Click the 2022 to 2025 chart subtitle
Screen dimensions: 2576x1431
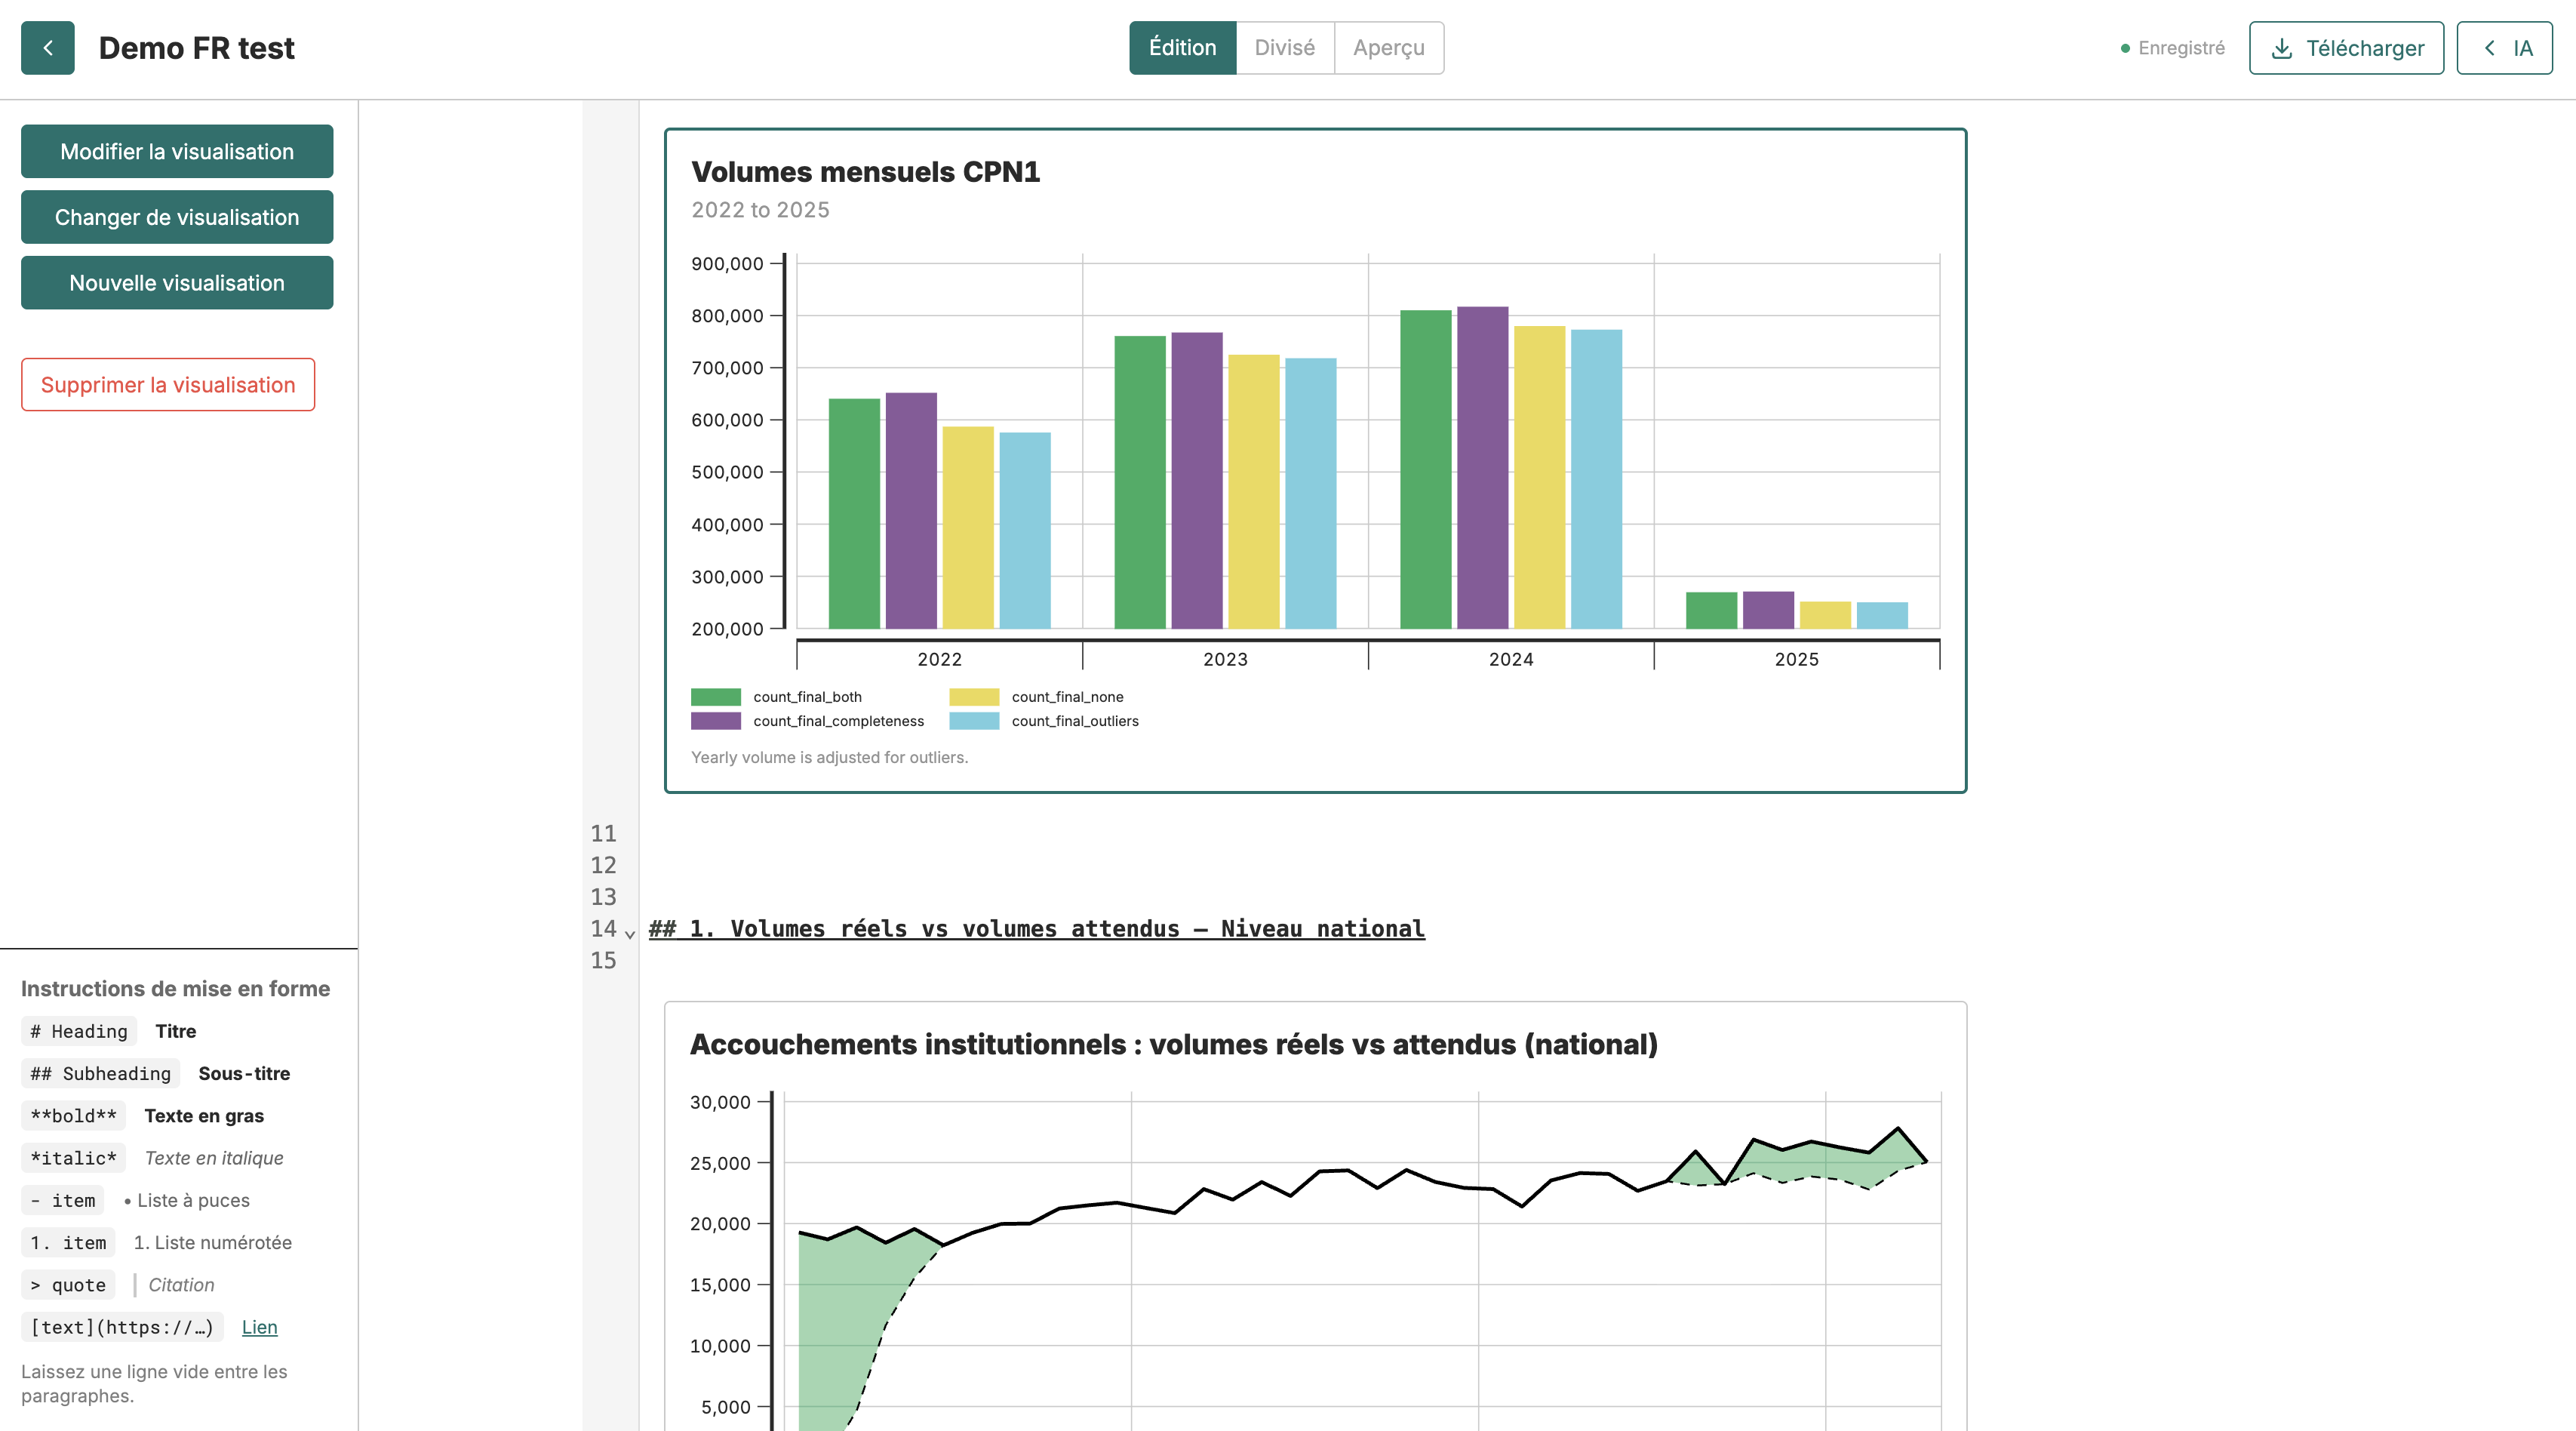coord(760,210)
